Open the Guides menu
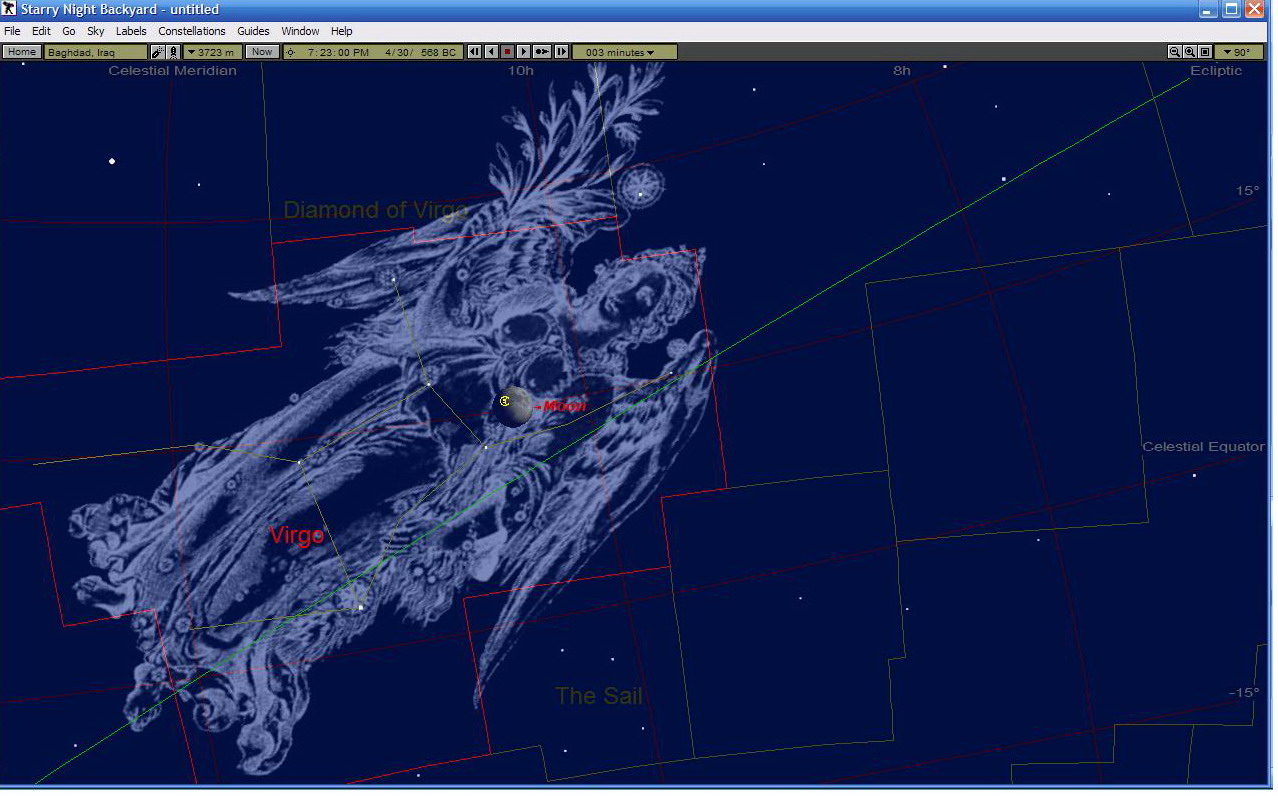Image resolution: width=1278 pixels, height=796 pixels. 253,31
